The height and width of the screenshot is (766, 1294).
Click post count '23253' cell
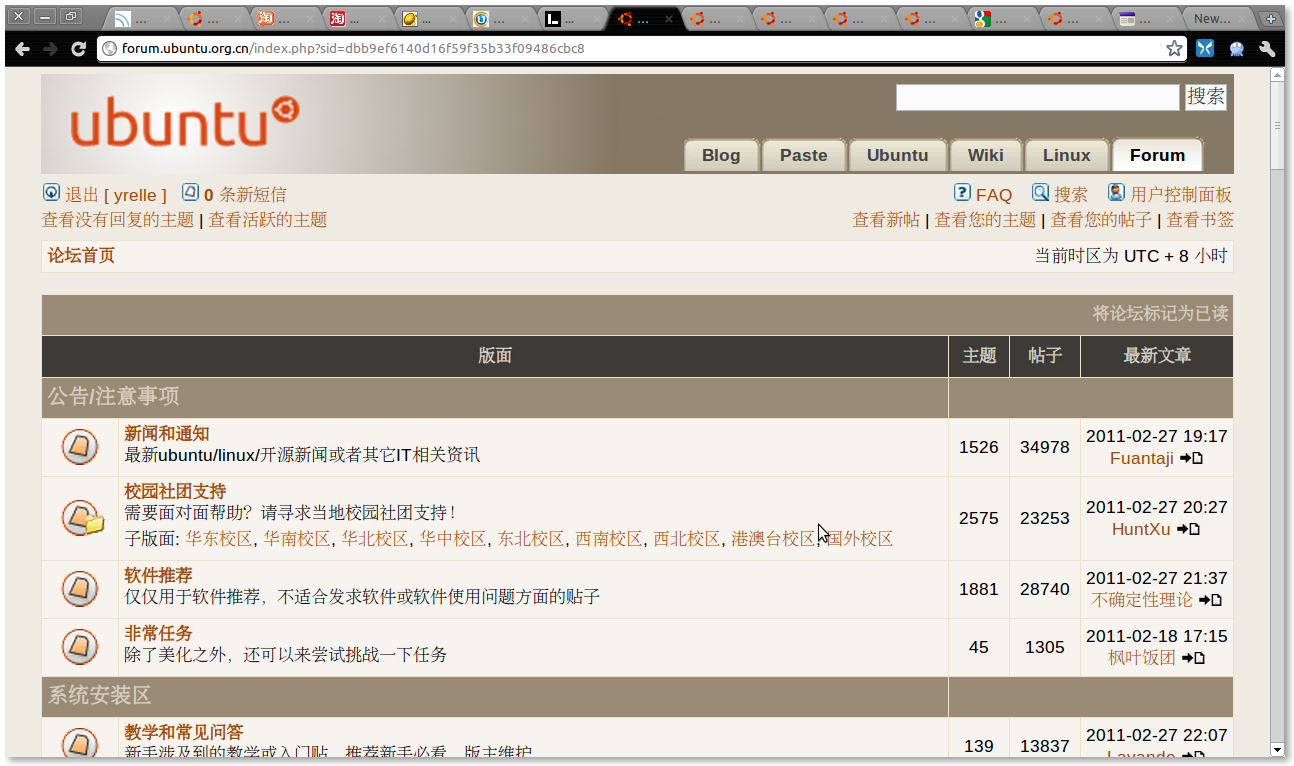point(1045,518)
